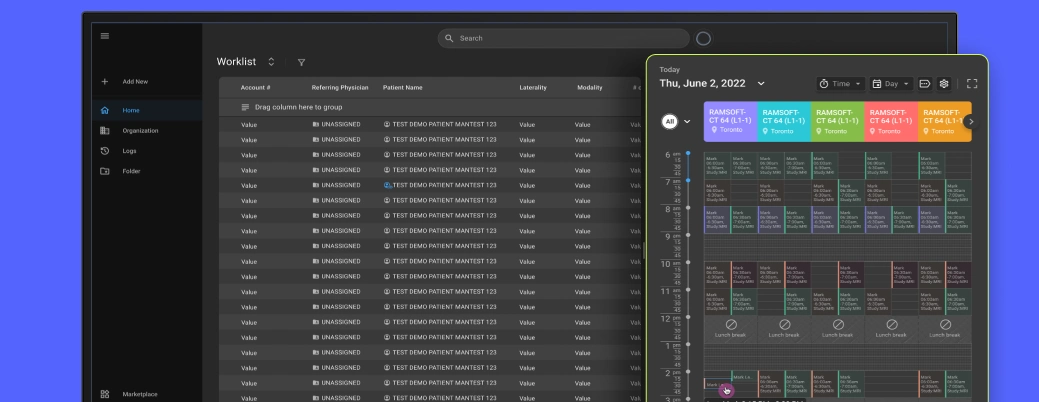Expand the Worklist selector arrows

pos(271,62)
